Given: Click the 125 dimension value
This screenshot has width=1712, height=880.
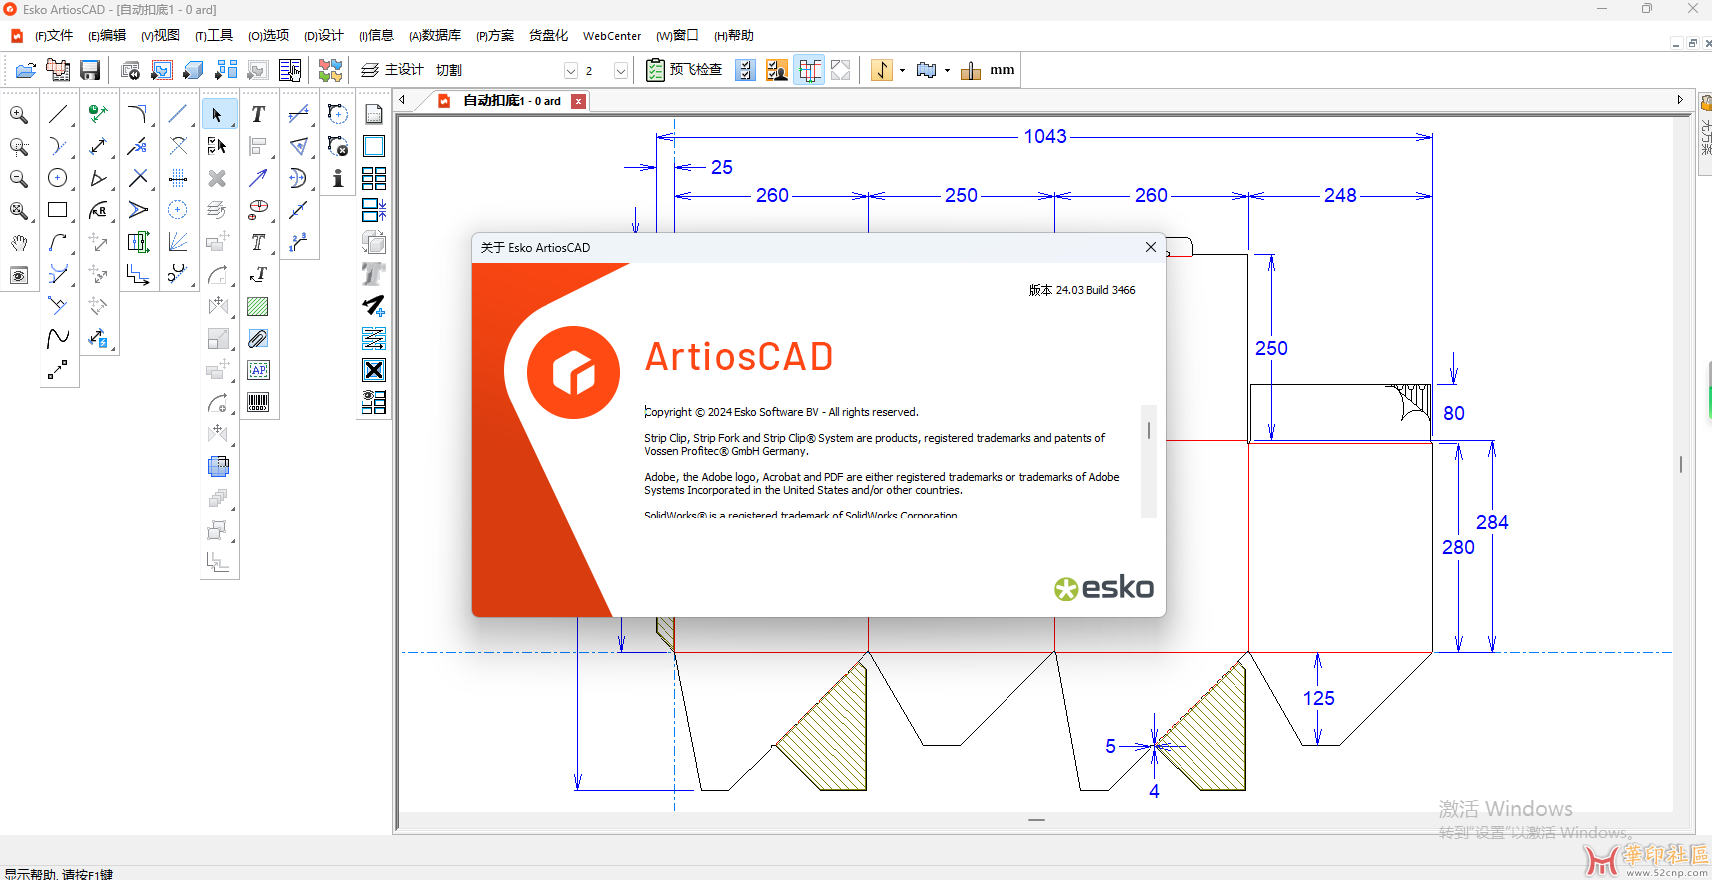Looking at the screenshot, I should click(x=1319, y=698).
